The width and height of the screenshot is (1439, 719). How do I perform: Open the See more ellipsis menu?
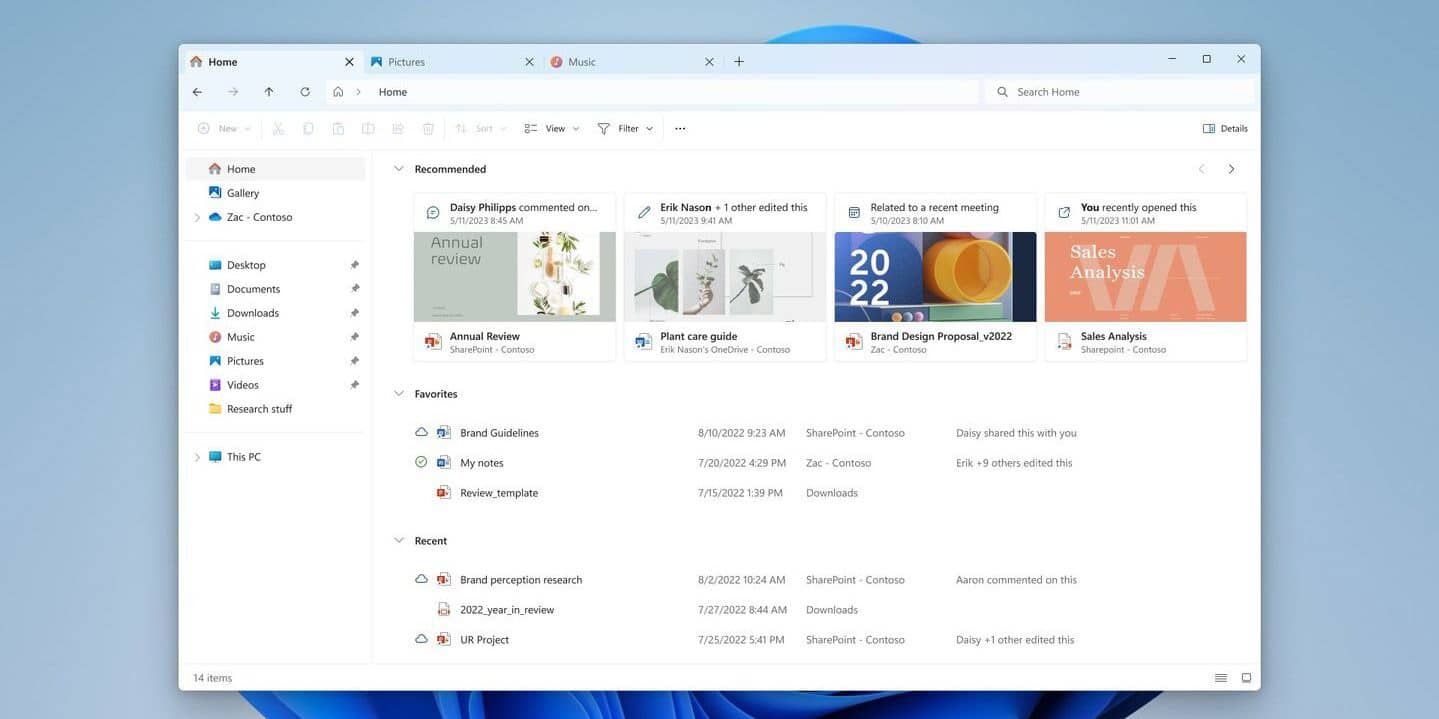pyautogui.click(x=680, y=129)
